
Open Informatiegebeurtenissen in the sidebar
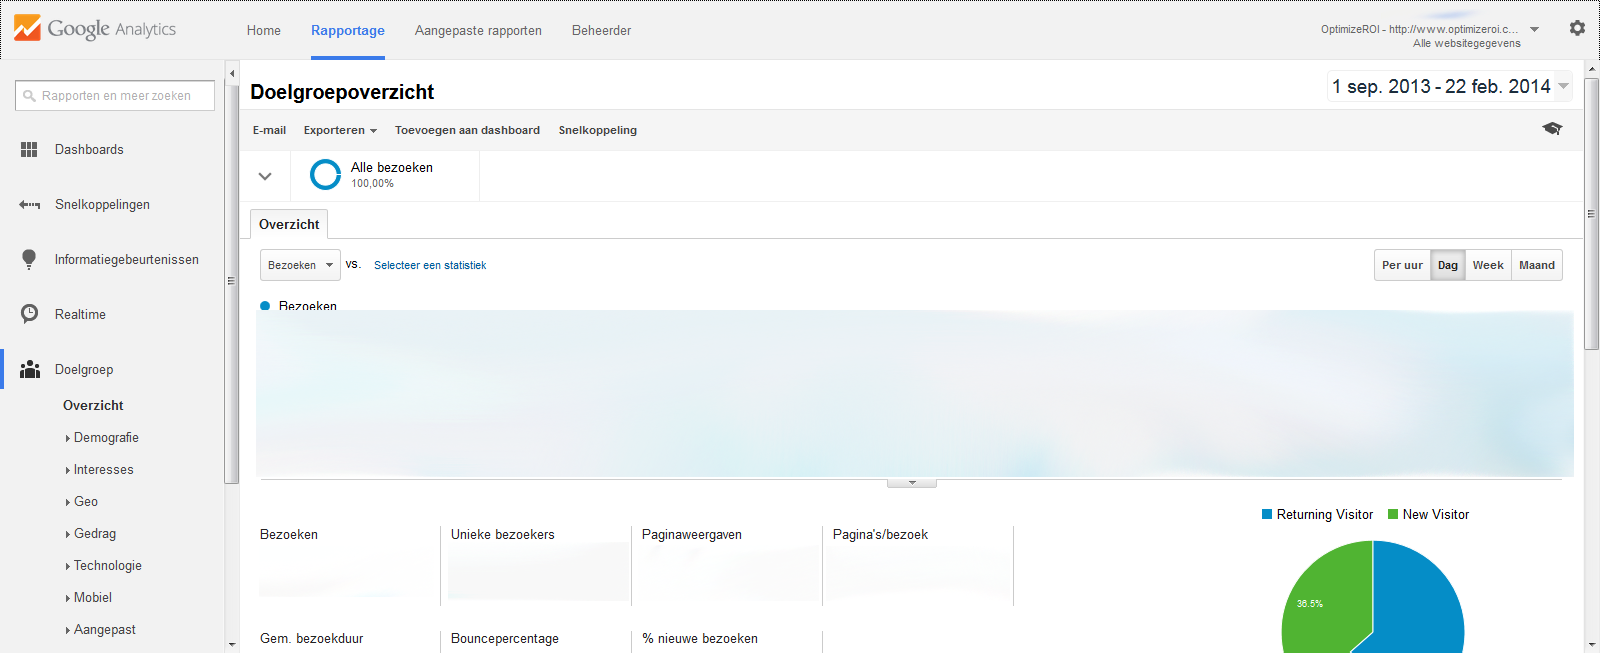pos(126,259)
